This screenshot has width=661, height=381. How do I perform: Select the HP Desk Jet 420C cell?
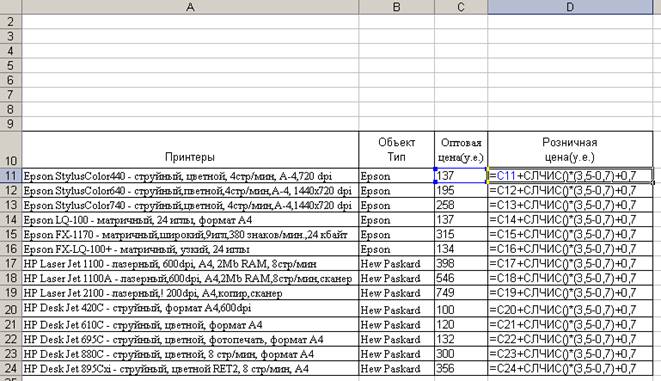tap(190, 309)
